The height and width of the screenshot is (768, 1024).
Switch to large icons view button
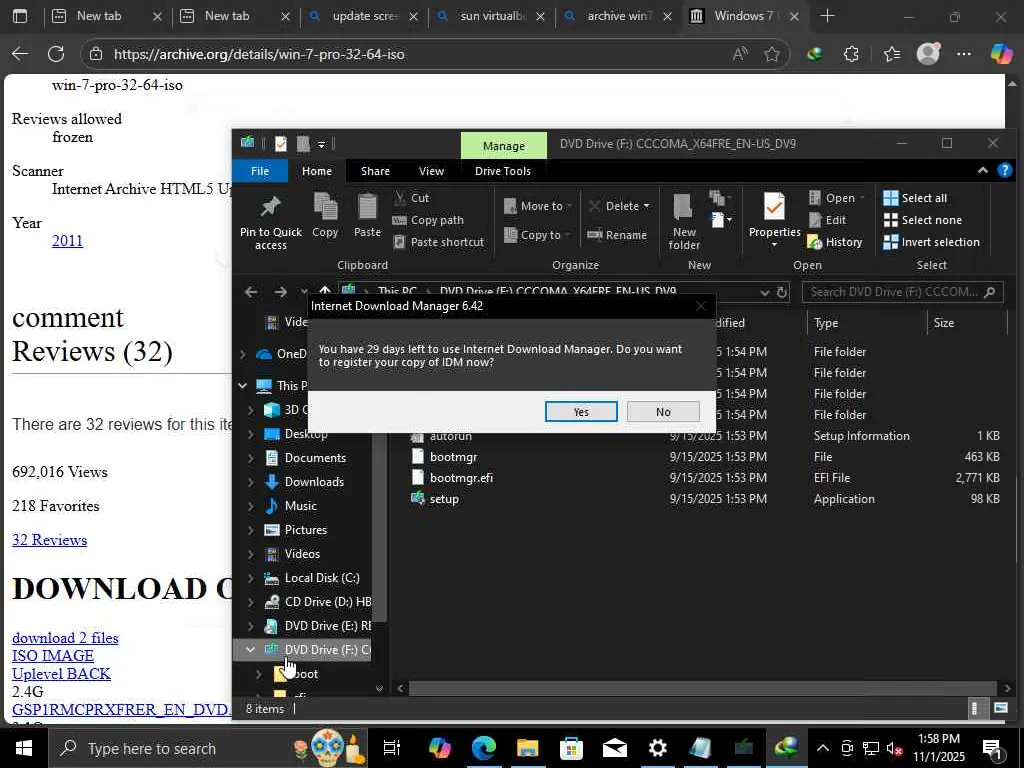click(1000, 708)
